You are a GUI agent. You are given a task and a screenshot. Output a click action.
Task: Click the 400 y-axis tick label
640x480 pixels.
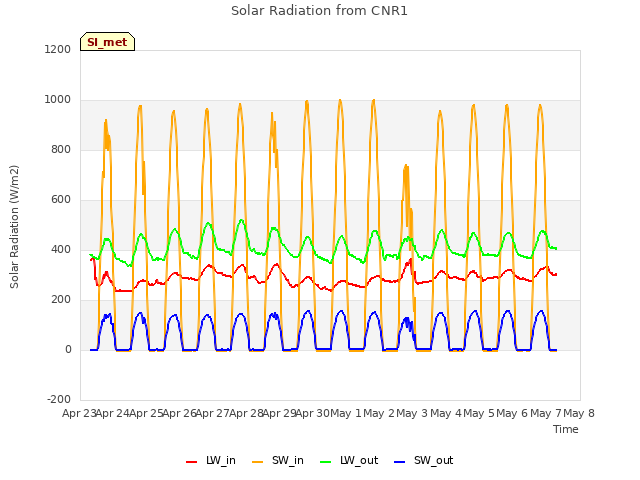(61, 249)
